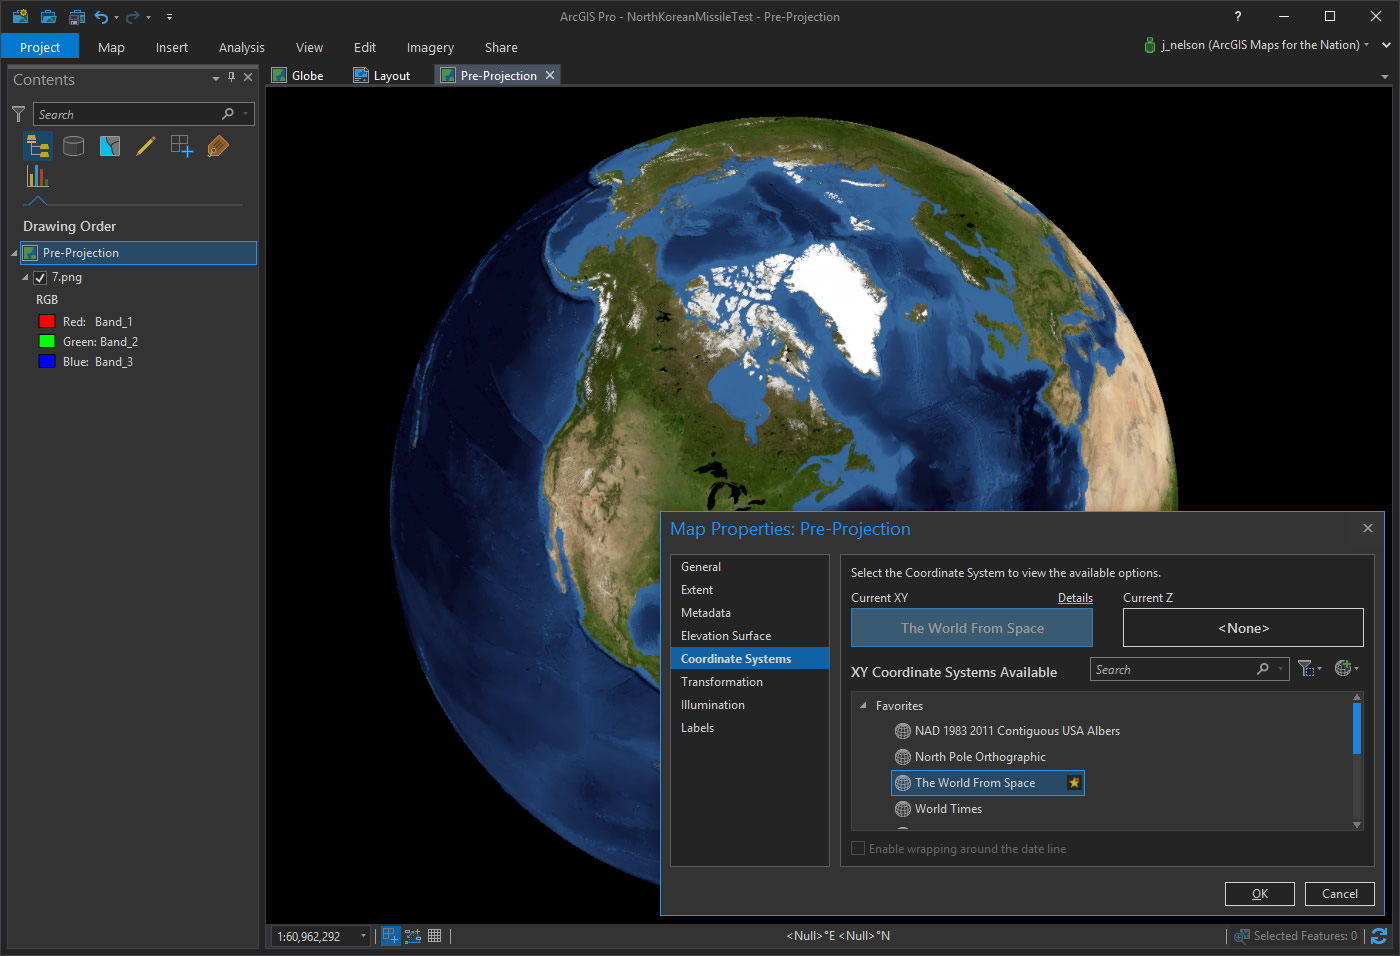The image size is (1400, 956).
Task: Enable wrapping around the date line checkbox
Action: (858, 849)
